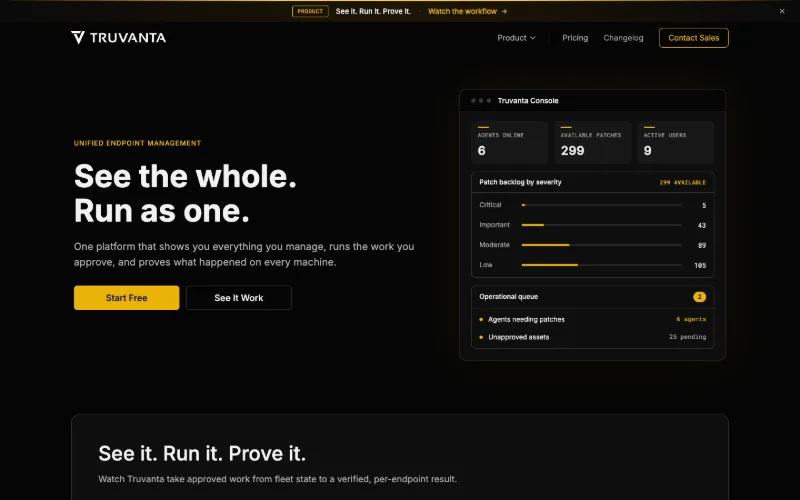The image size is (800, 500).
Task: Click the See It Work button
Action: point(239,297)
